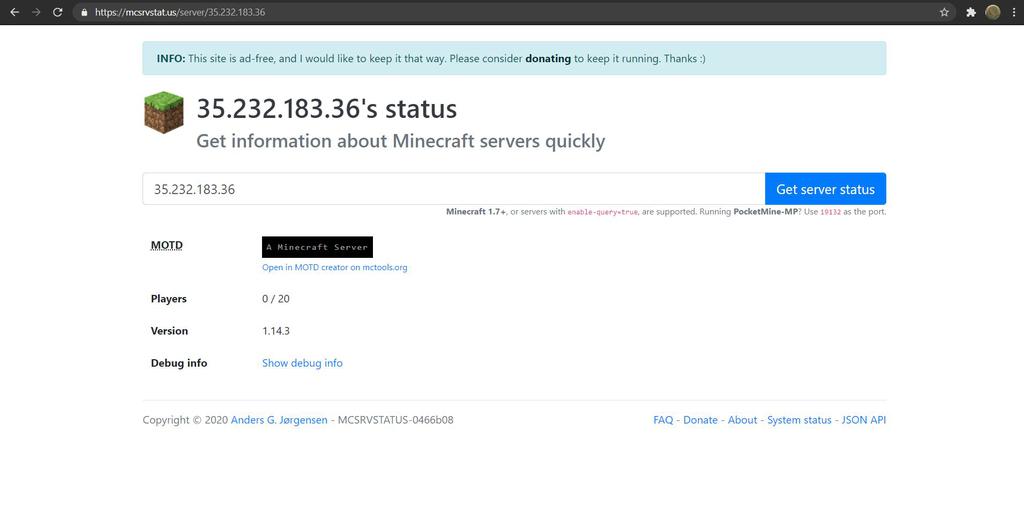The height and width of the screenshot is (527, 1024).
Task: Open the FAQ footer link
Action: click(663, 420)
